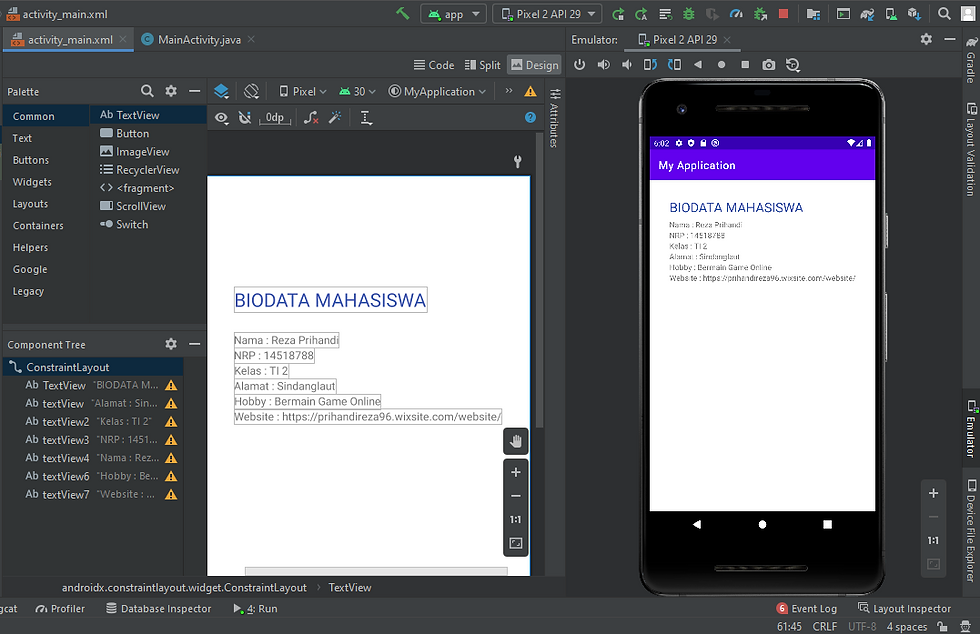Toggle view options eye icon
This screenshot has height=634, width=980.
221,118
